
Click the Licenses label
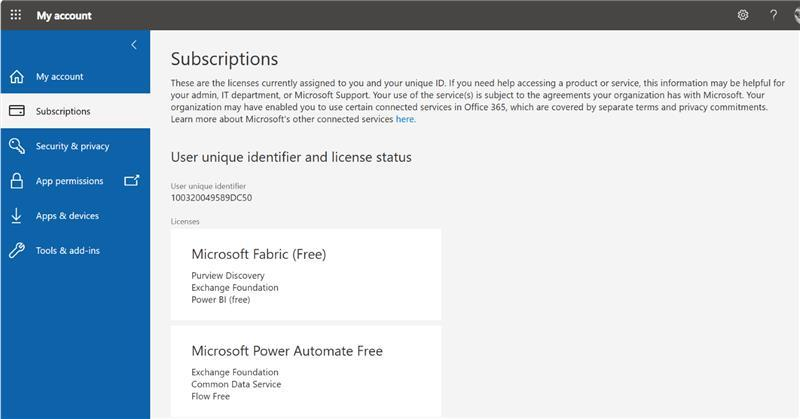pyautogui.click(x=185, y=221)
